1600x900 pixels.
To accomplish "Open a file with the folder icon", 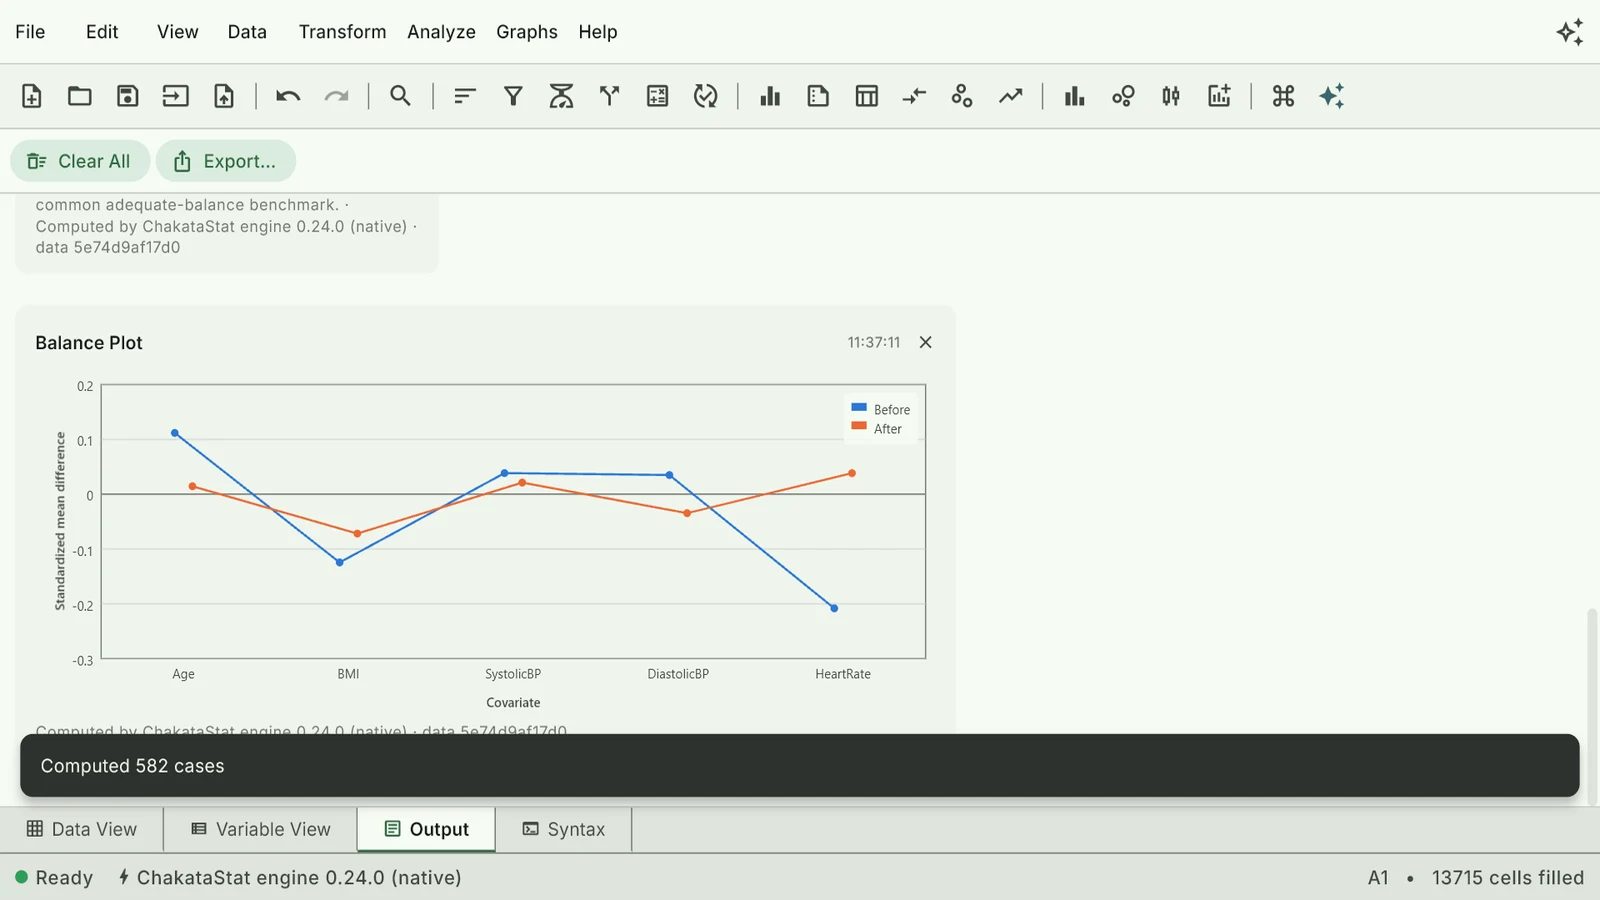I will (80, 96).
